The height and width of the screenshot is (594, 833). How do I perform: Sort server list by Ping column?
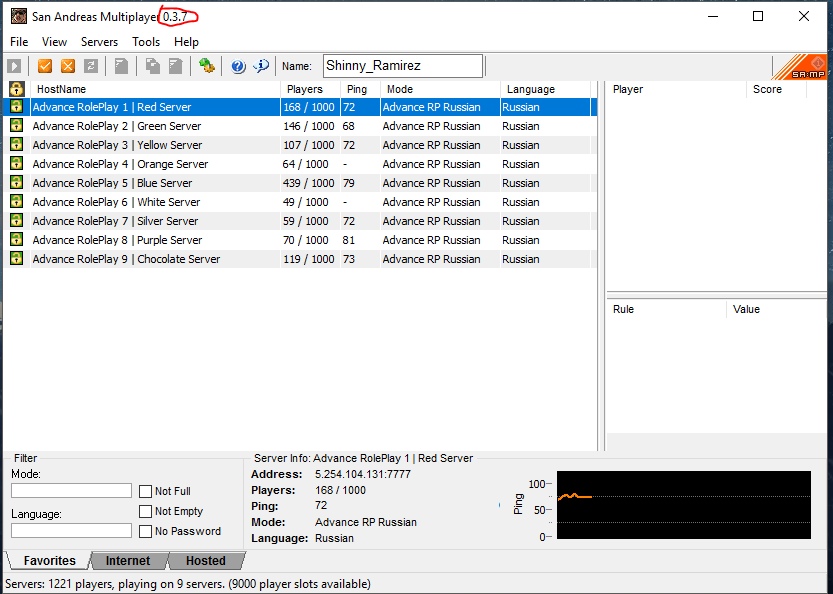[x=357, y=89]
